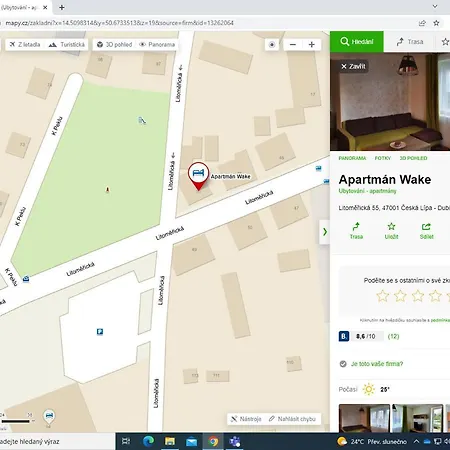The width and height of the screenshot is (450, 450).
Task: Open the Trasa route planner tab
Action: 410,42
